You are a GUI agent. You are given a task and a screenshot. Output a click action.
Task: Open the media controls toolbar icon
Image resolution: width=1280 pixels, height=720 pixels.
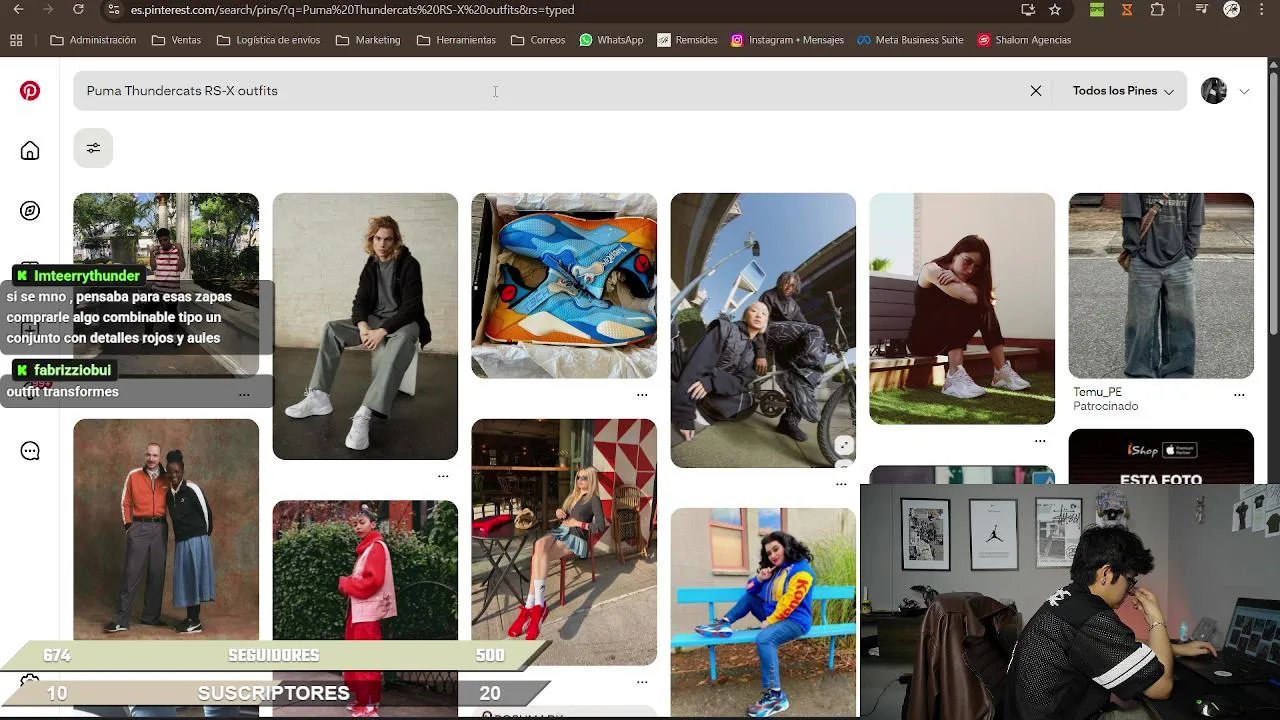pyautogui.click(x=1202, y=10)
